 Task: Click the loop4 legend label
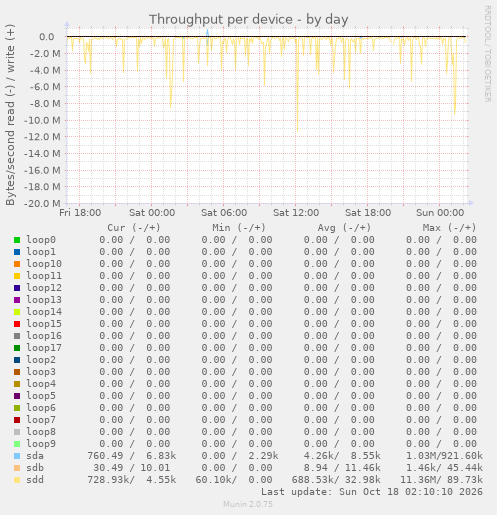(41, 384)
